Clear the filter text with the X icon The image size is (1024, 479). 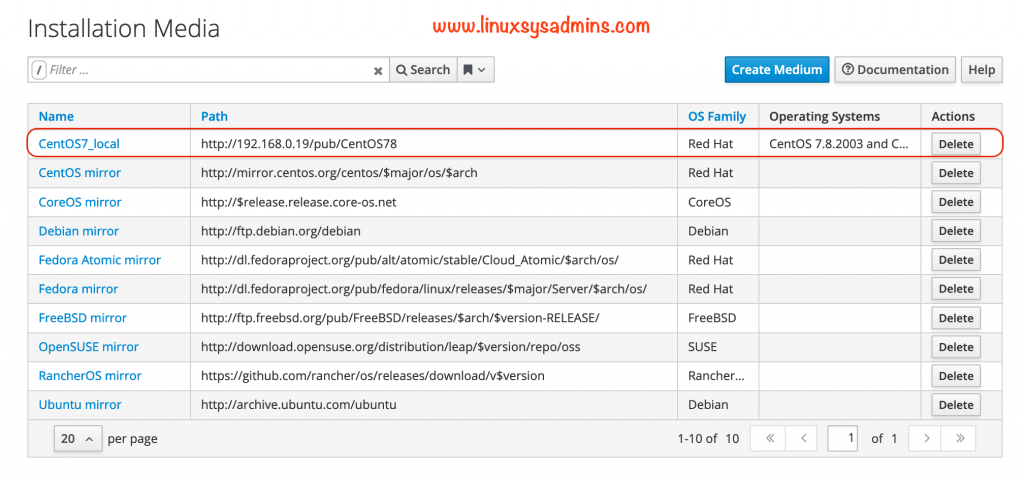coord(378,70)
